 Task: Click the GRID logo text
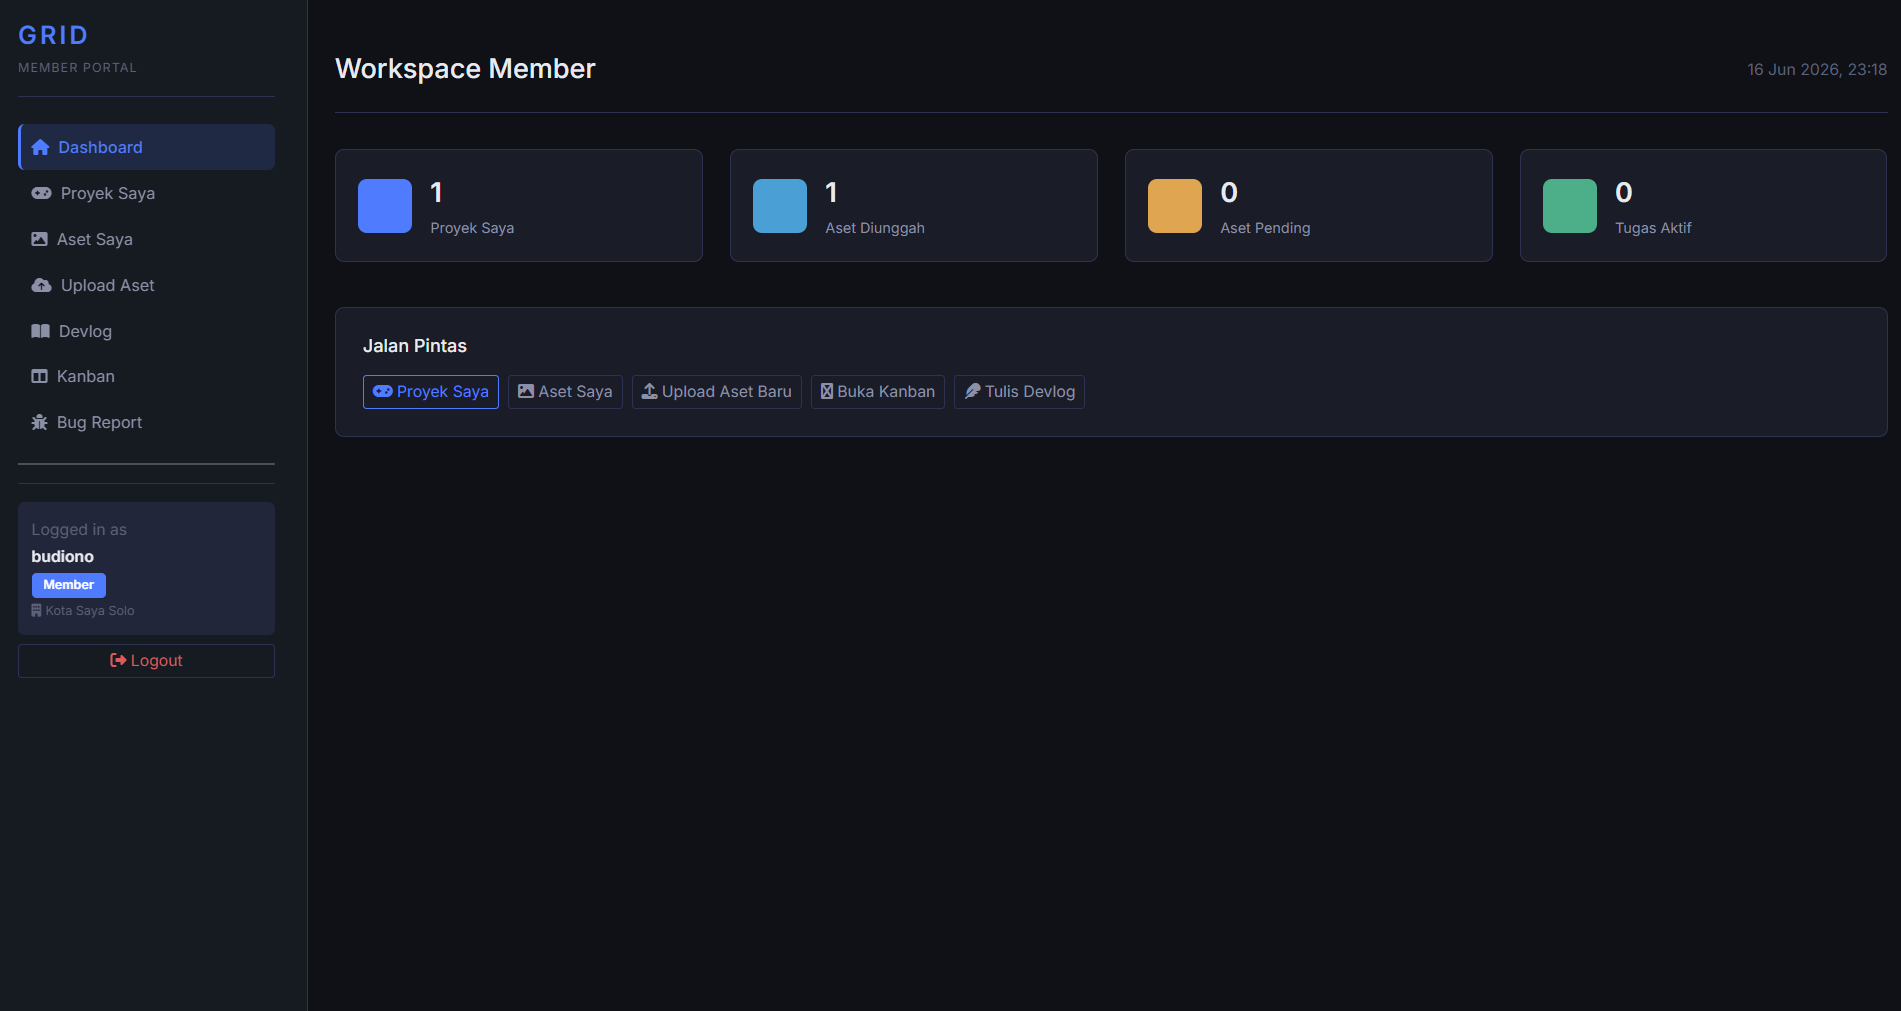pos(53,35)
